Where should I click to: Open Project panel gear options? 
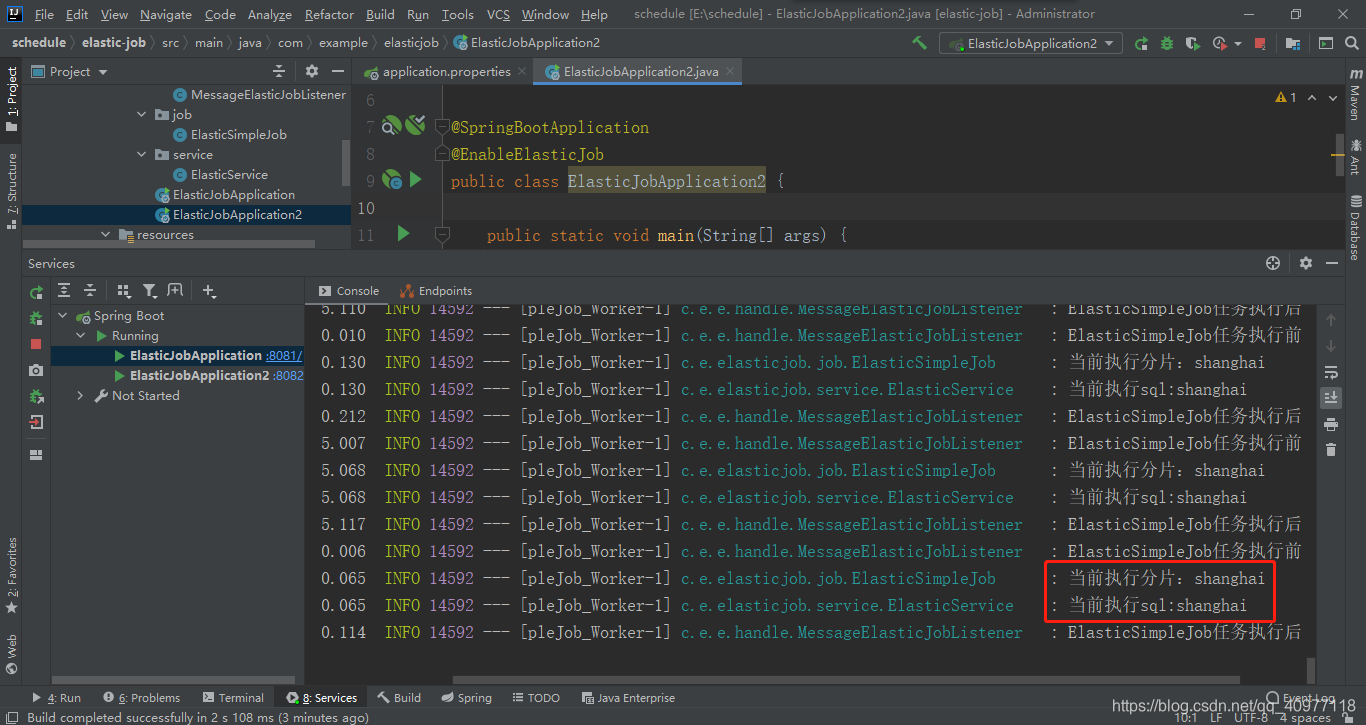312,71
